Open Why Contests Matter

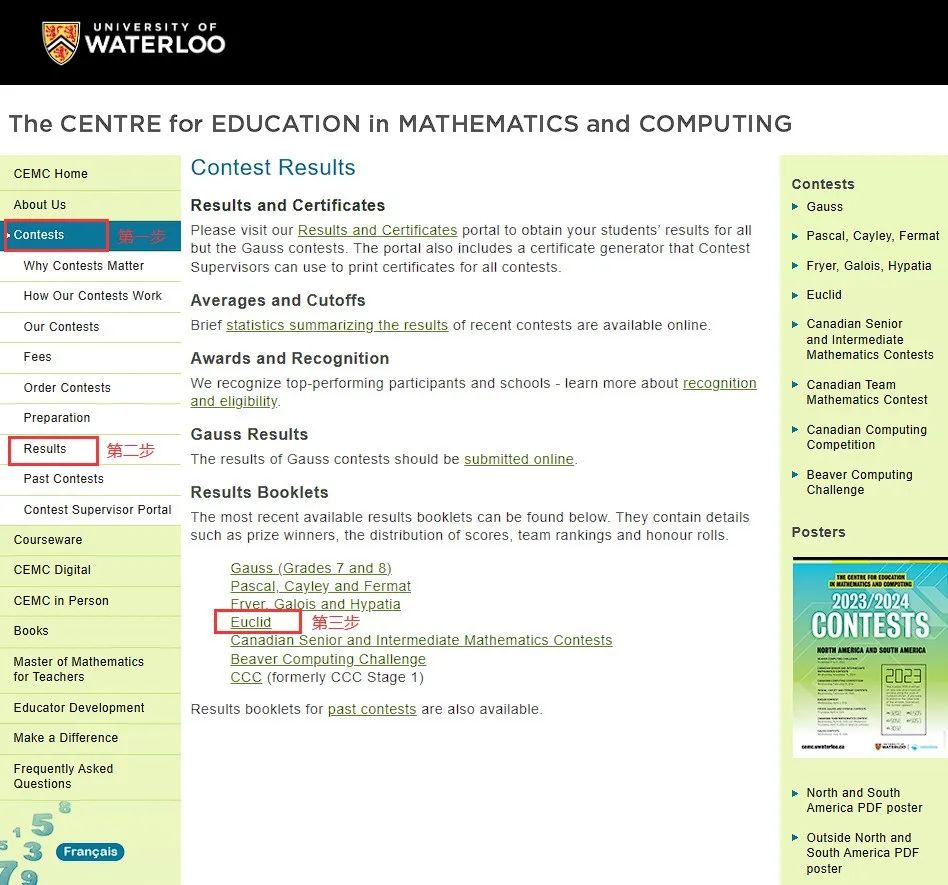[x=83, y=265]
